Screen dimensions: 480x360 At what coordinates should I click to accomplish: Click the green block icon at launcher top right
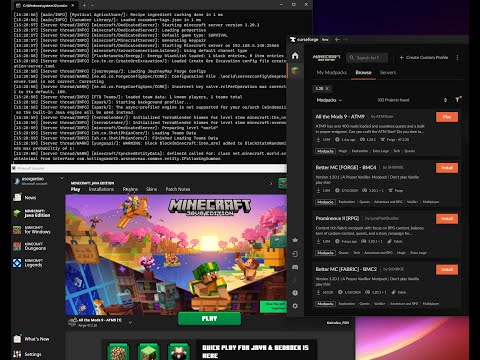pos(282,183)
